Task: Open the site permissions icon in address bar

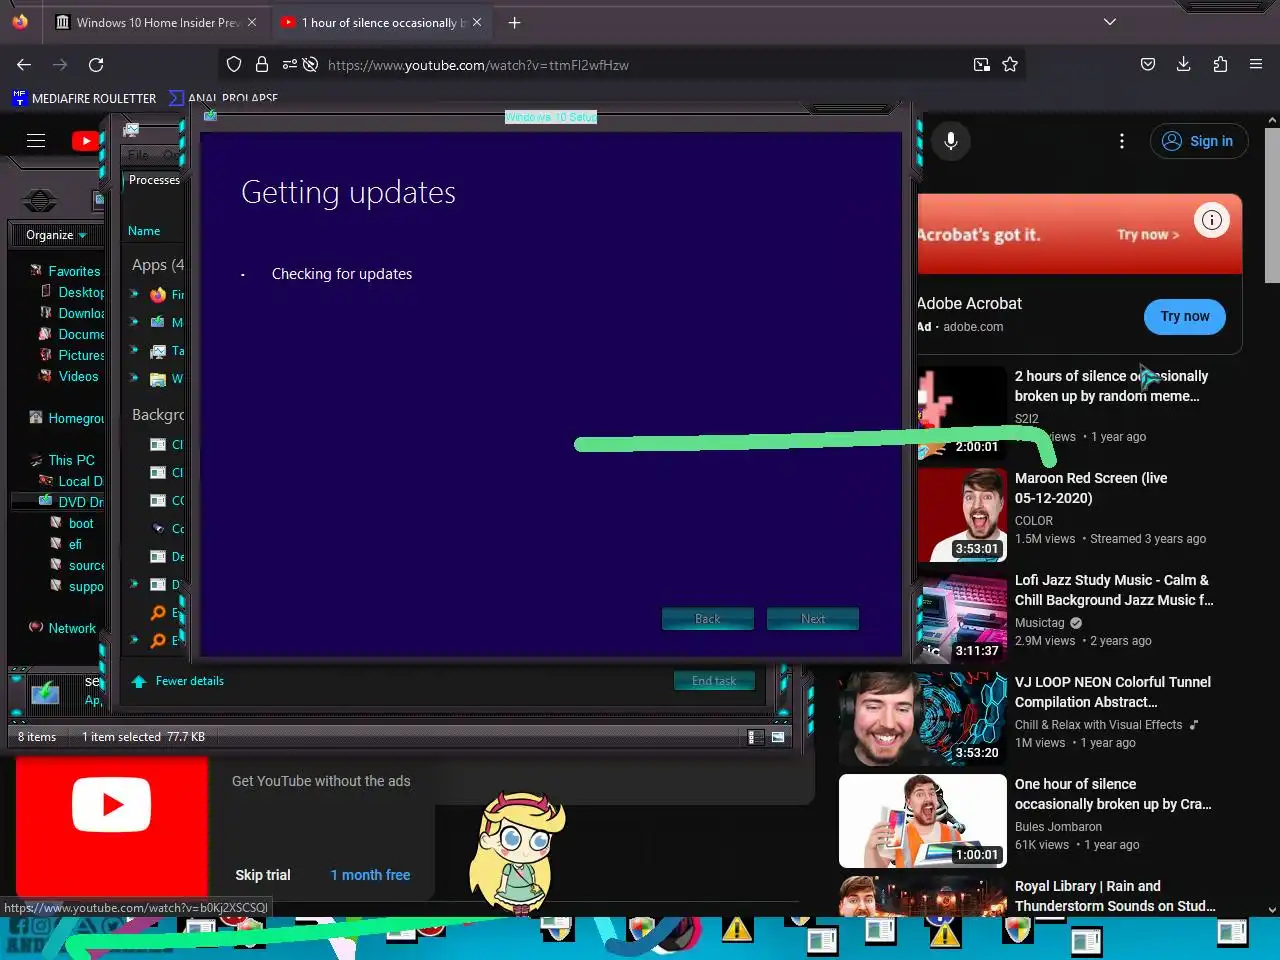Action: [x=289, y=64]
